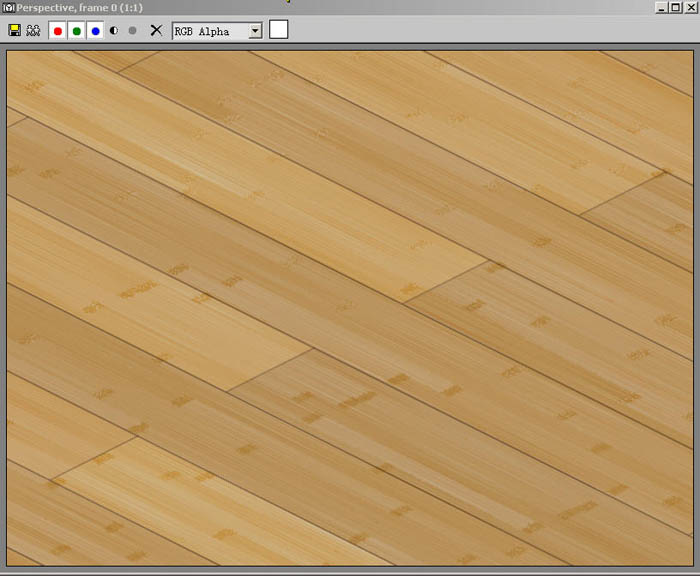
Task: Toggle the red channel display
Action: coord(58,31)
